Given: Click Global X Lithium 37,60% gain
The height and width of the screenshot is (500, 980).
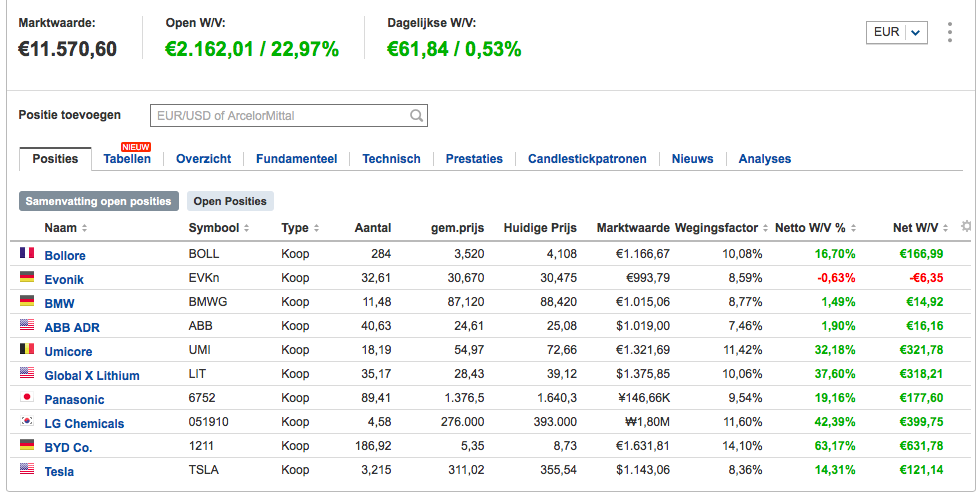Looking at the screenshot, I should [835, 374].
